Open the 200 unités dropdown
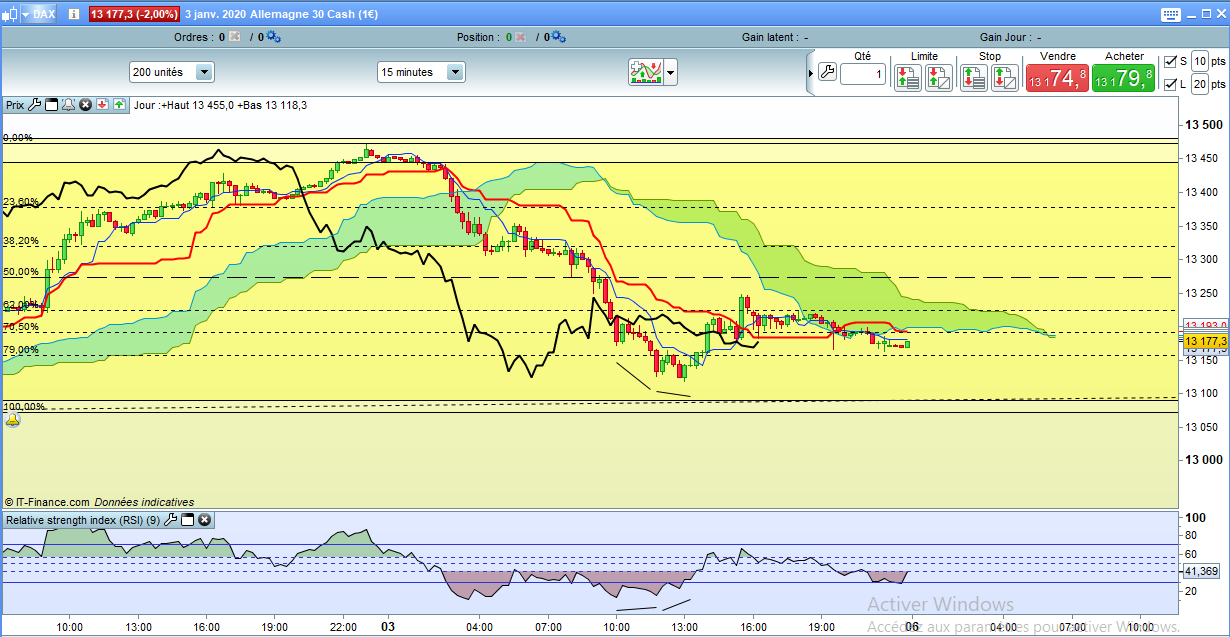 point(171,72)
